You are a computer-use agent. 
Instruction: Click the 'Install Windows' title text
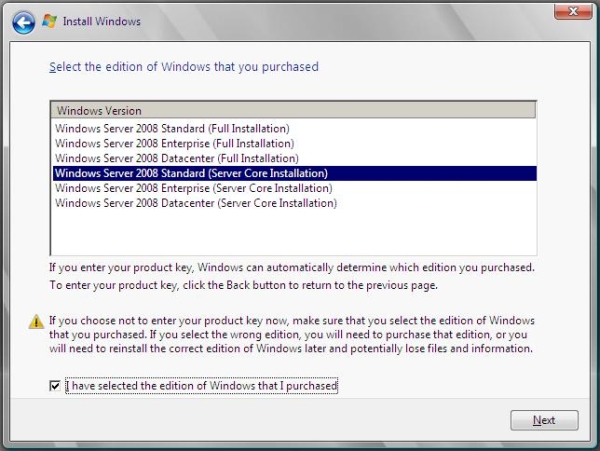click(x=102, y=21)
